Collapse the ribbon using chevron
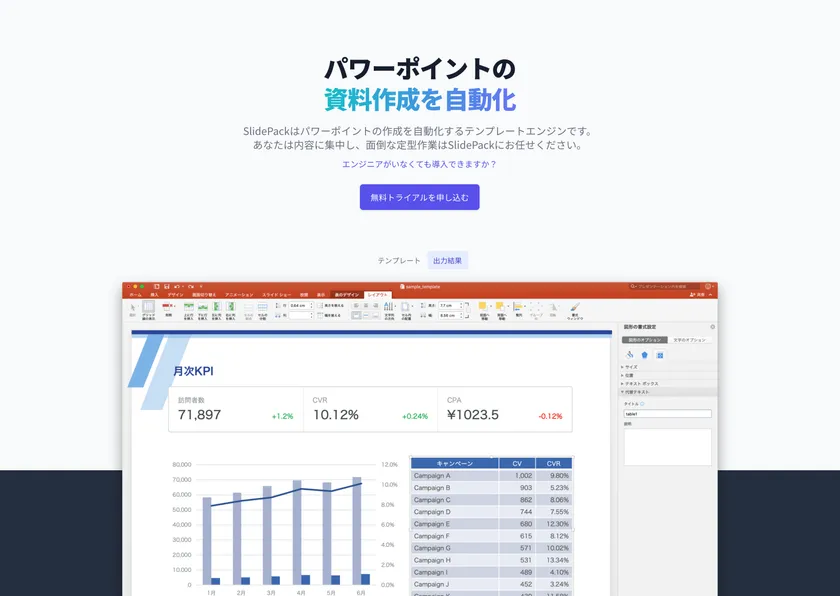This screenshot has height=596, width=840. pyautogui.click(x=710, y=295)
